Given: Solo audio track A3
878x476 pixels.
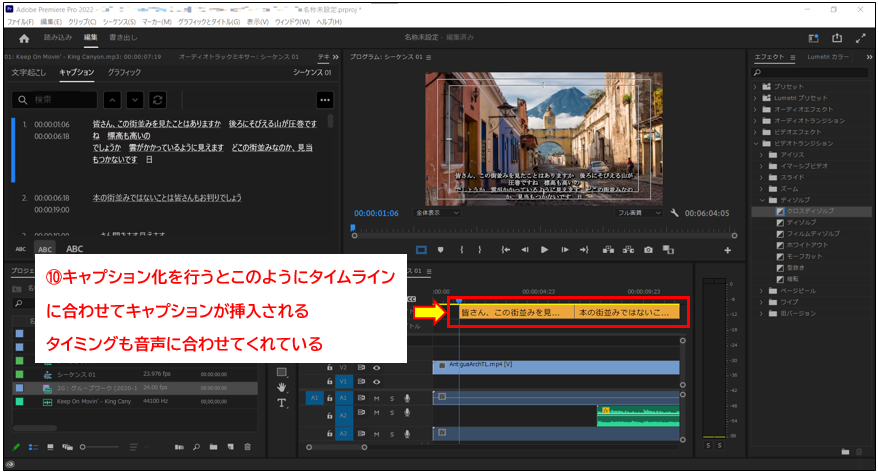Looking at the screenshot, I should pos(392,434).
